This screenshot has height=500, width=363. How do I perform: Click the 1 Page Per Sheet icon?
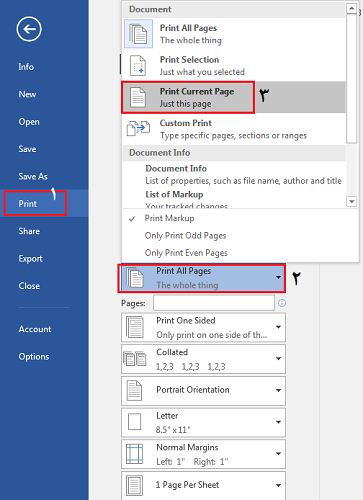point(135,485)
